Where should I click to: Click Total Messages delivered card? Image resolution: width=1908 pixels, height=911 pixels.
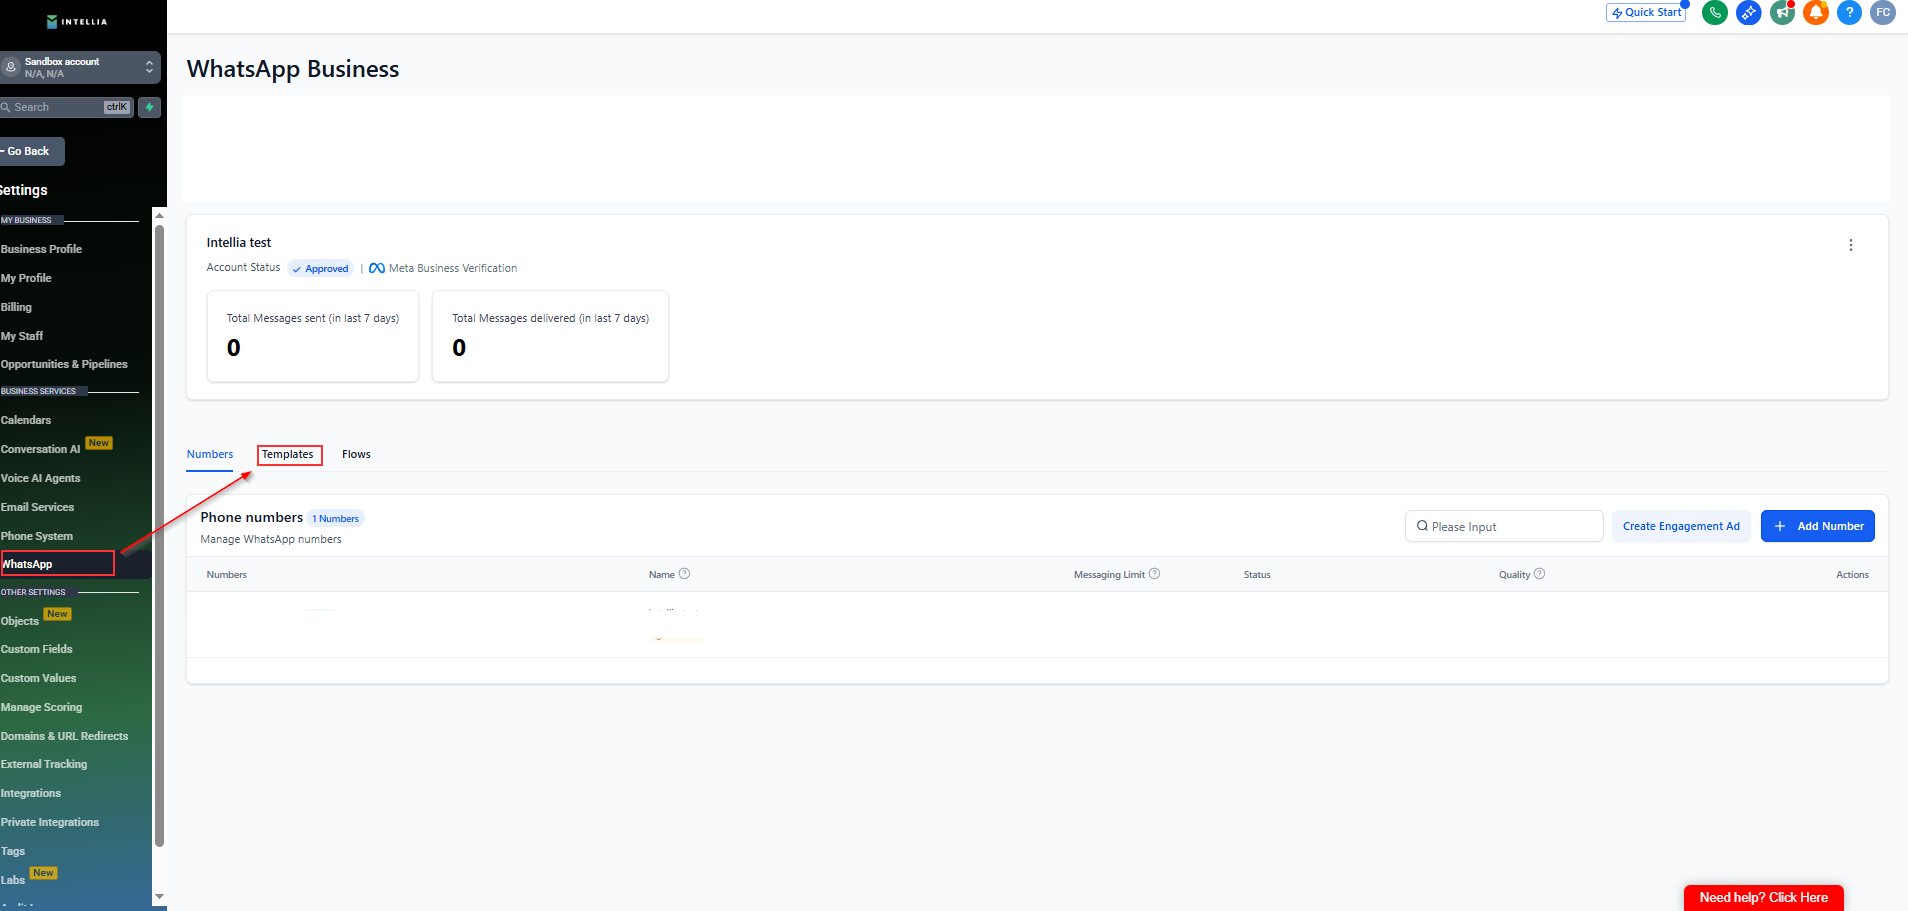550,336
